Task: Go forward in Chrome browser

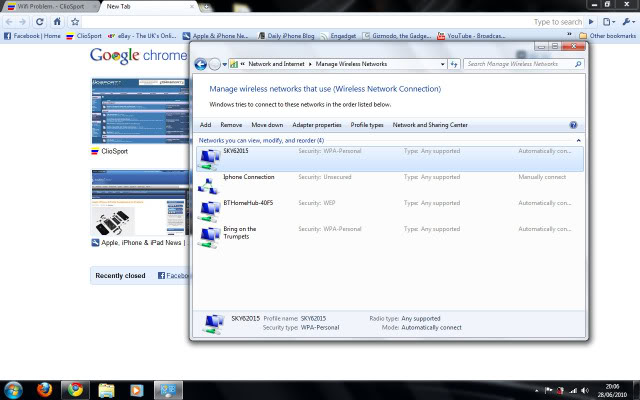Action: (x=23, y=22)
